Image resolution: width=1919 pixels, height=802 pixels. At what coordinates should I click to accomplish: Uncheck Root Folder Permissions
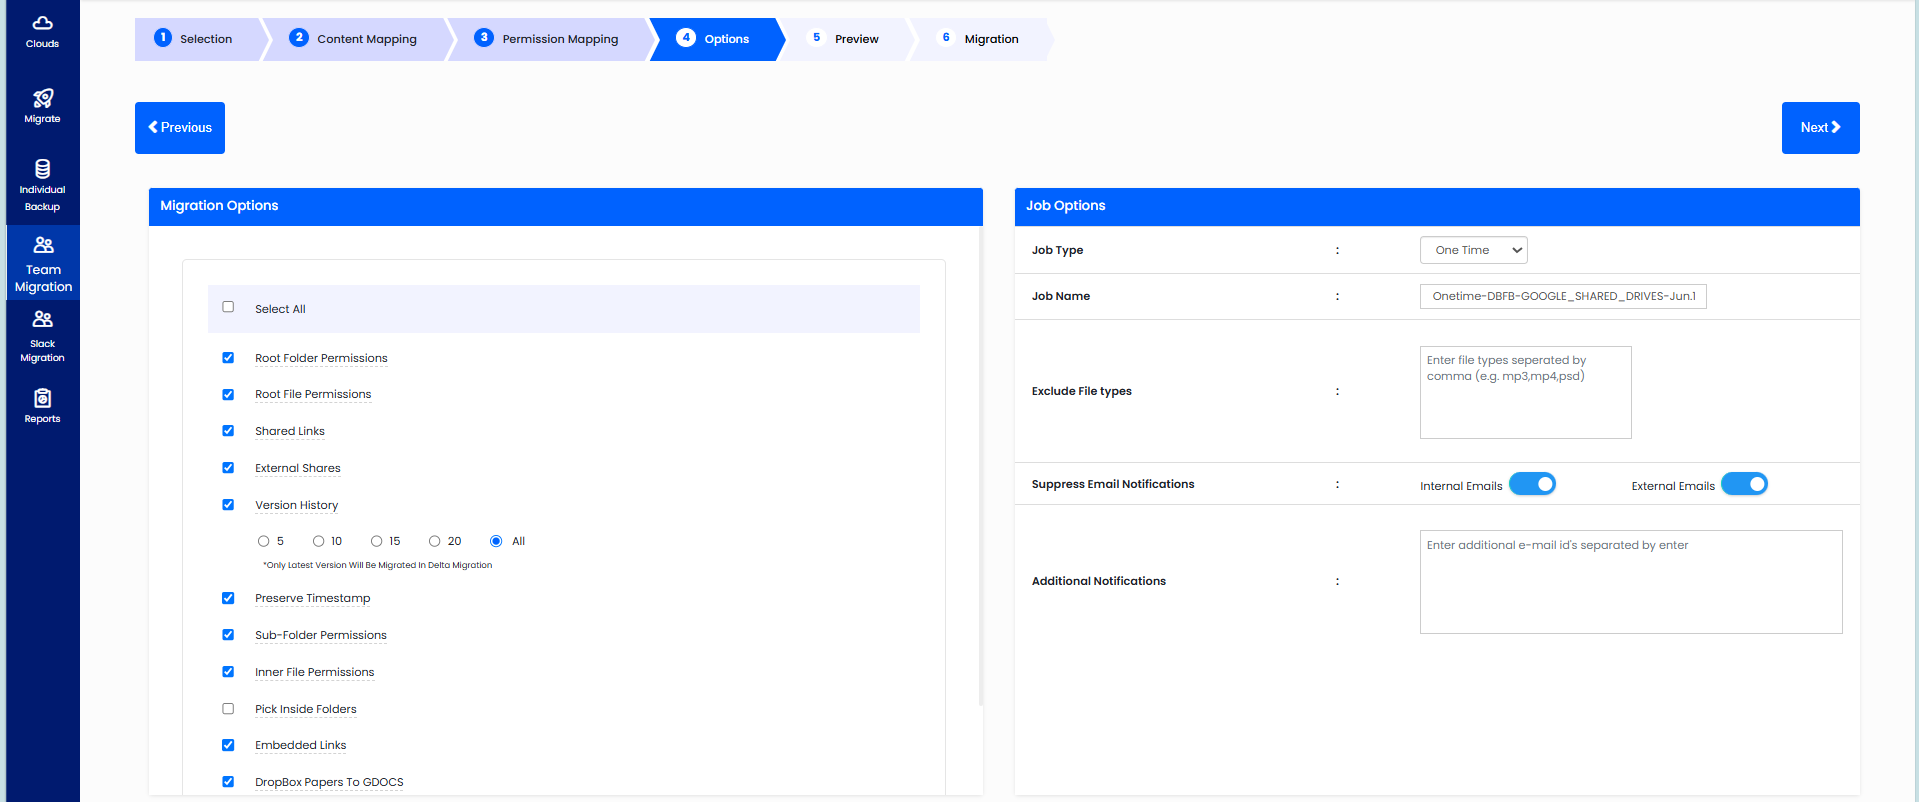[228, 357]
